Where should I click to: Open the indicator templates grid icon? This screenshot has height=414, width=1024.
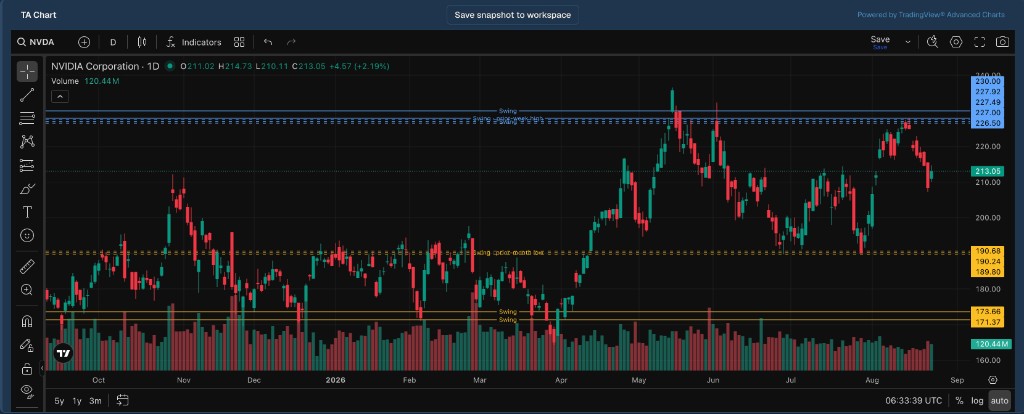(239, 42)
